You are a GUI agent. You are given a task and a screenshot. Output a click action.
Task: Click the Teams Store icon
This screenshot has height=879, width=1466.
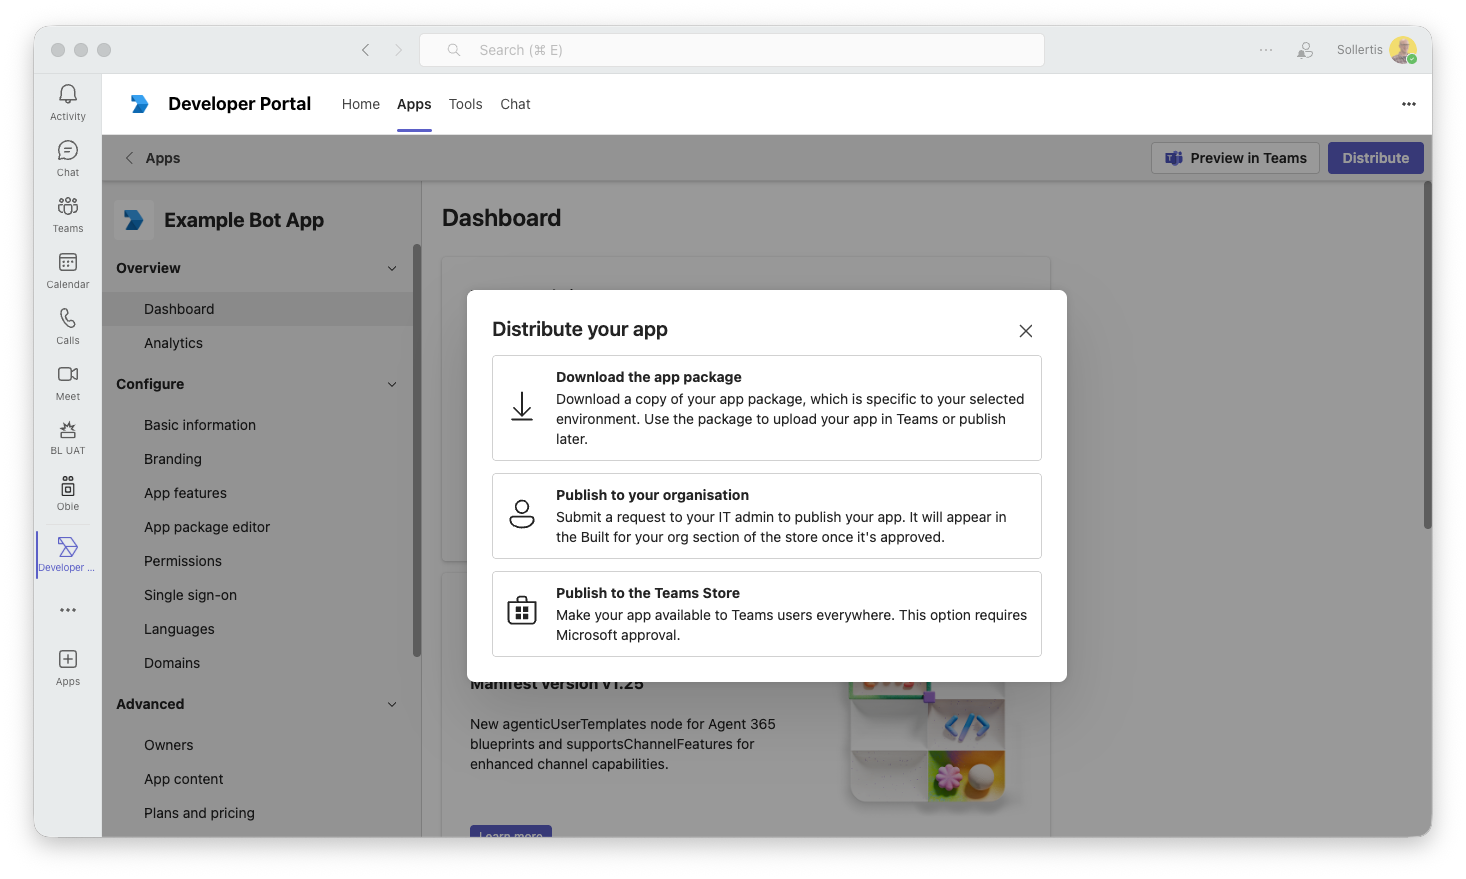pyautogui.click(x=522, y=610)
